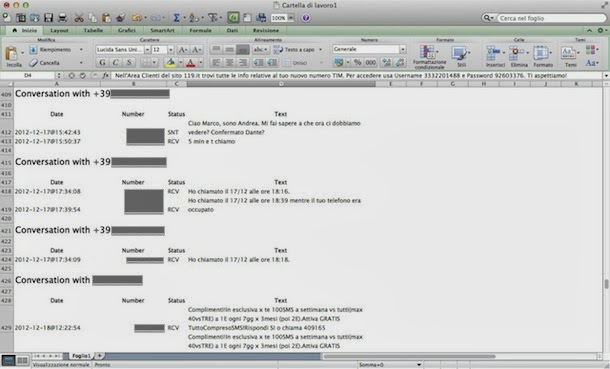The height and width of the screenshot is (369, 610).
Task: Cut selection with the scissors icon
Action: click(x=79, y=17)
